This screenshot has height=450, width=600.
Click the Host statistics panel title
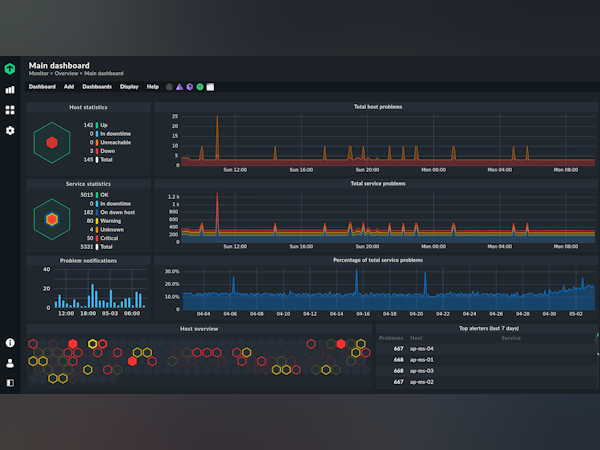tap(88, 107)
